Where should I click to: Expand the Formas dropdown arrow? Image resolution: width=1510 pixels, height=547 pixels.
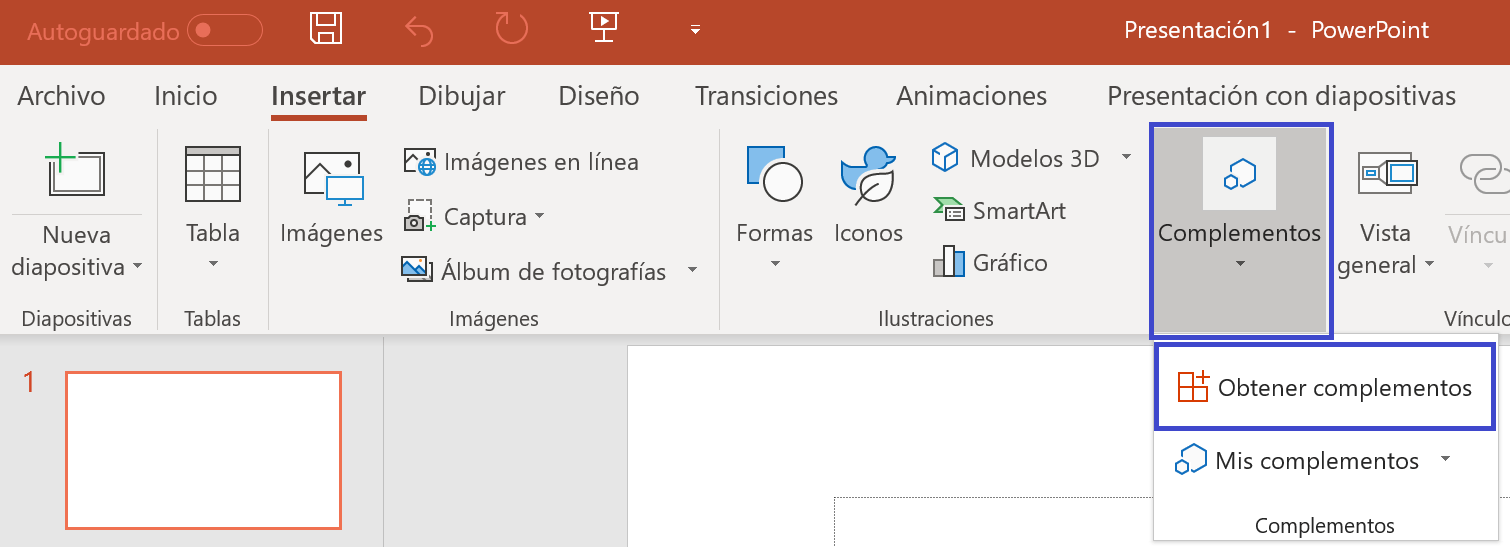coord(775,265)
